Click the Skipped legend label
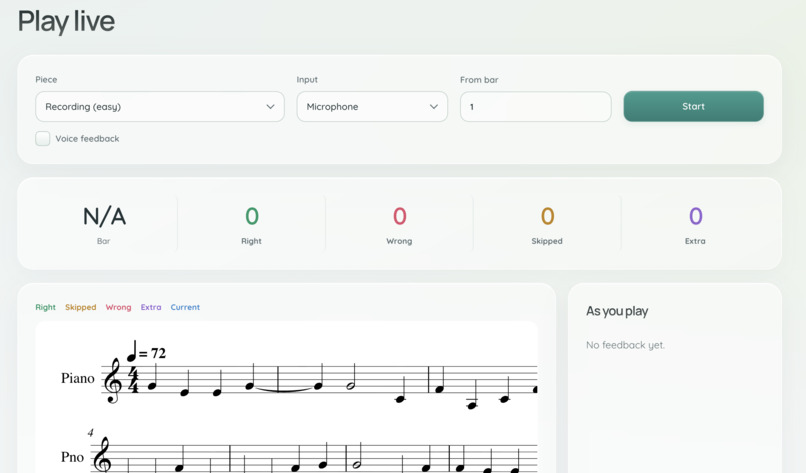Image resolution: width=806 pixels, height=473 pixels. point(81,307)
